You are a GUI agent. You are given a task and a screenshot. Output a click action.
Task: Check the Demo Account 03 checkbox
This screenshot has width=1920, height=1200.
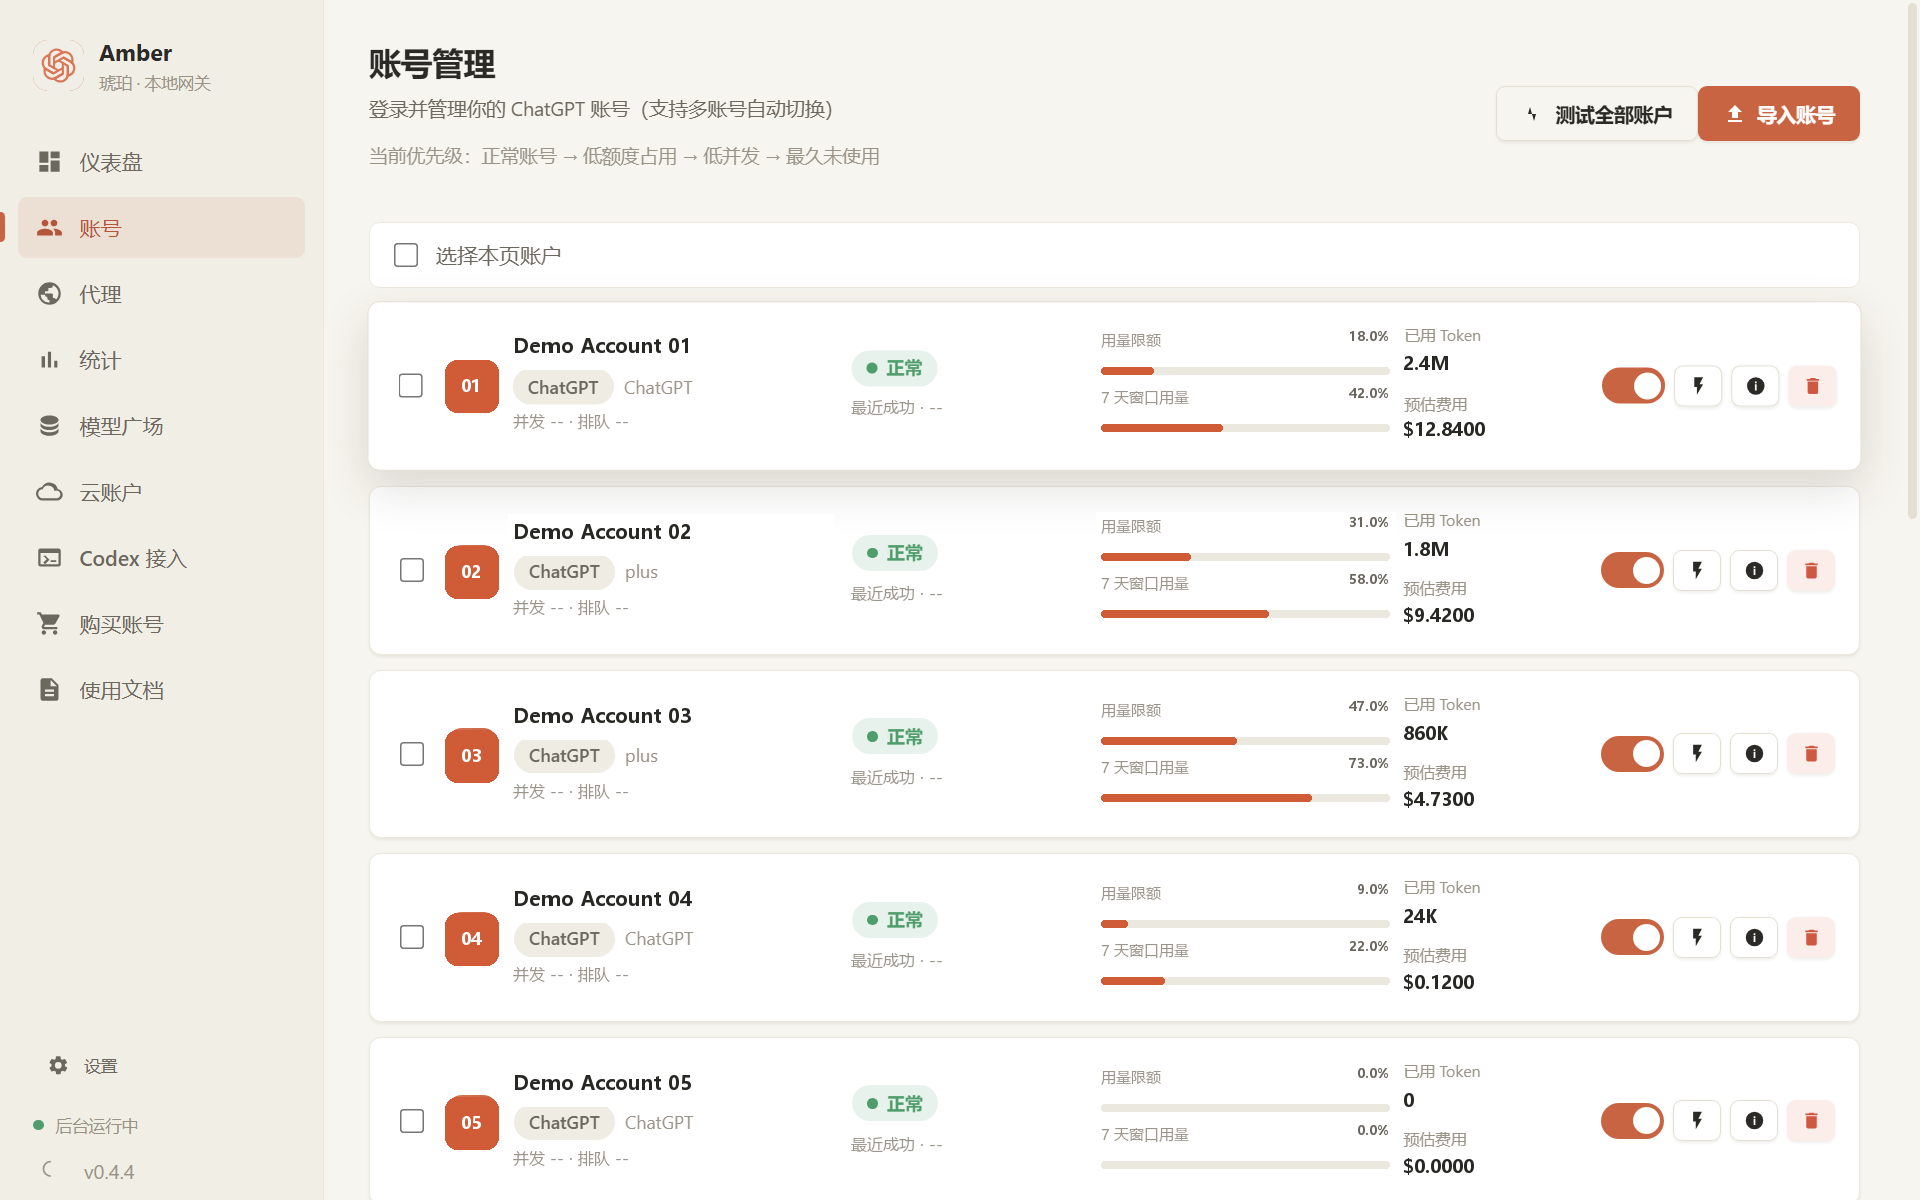coord(412,754)
